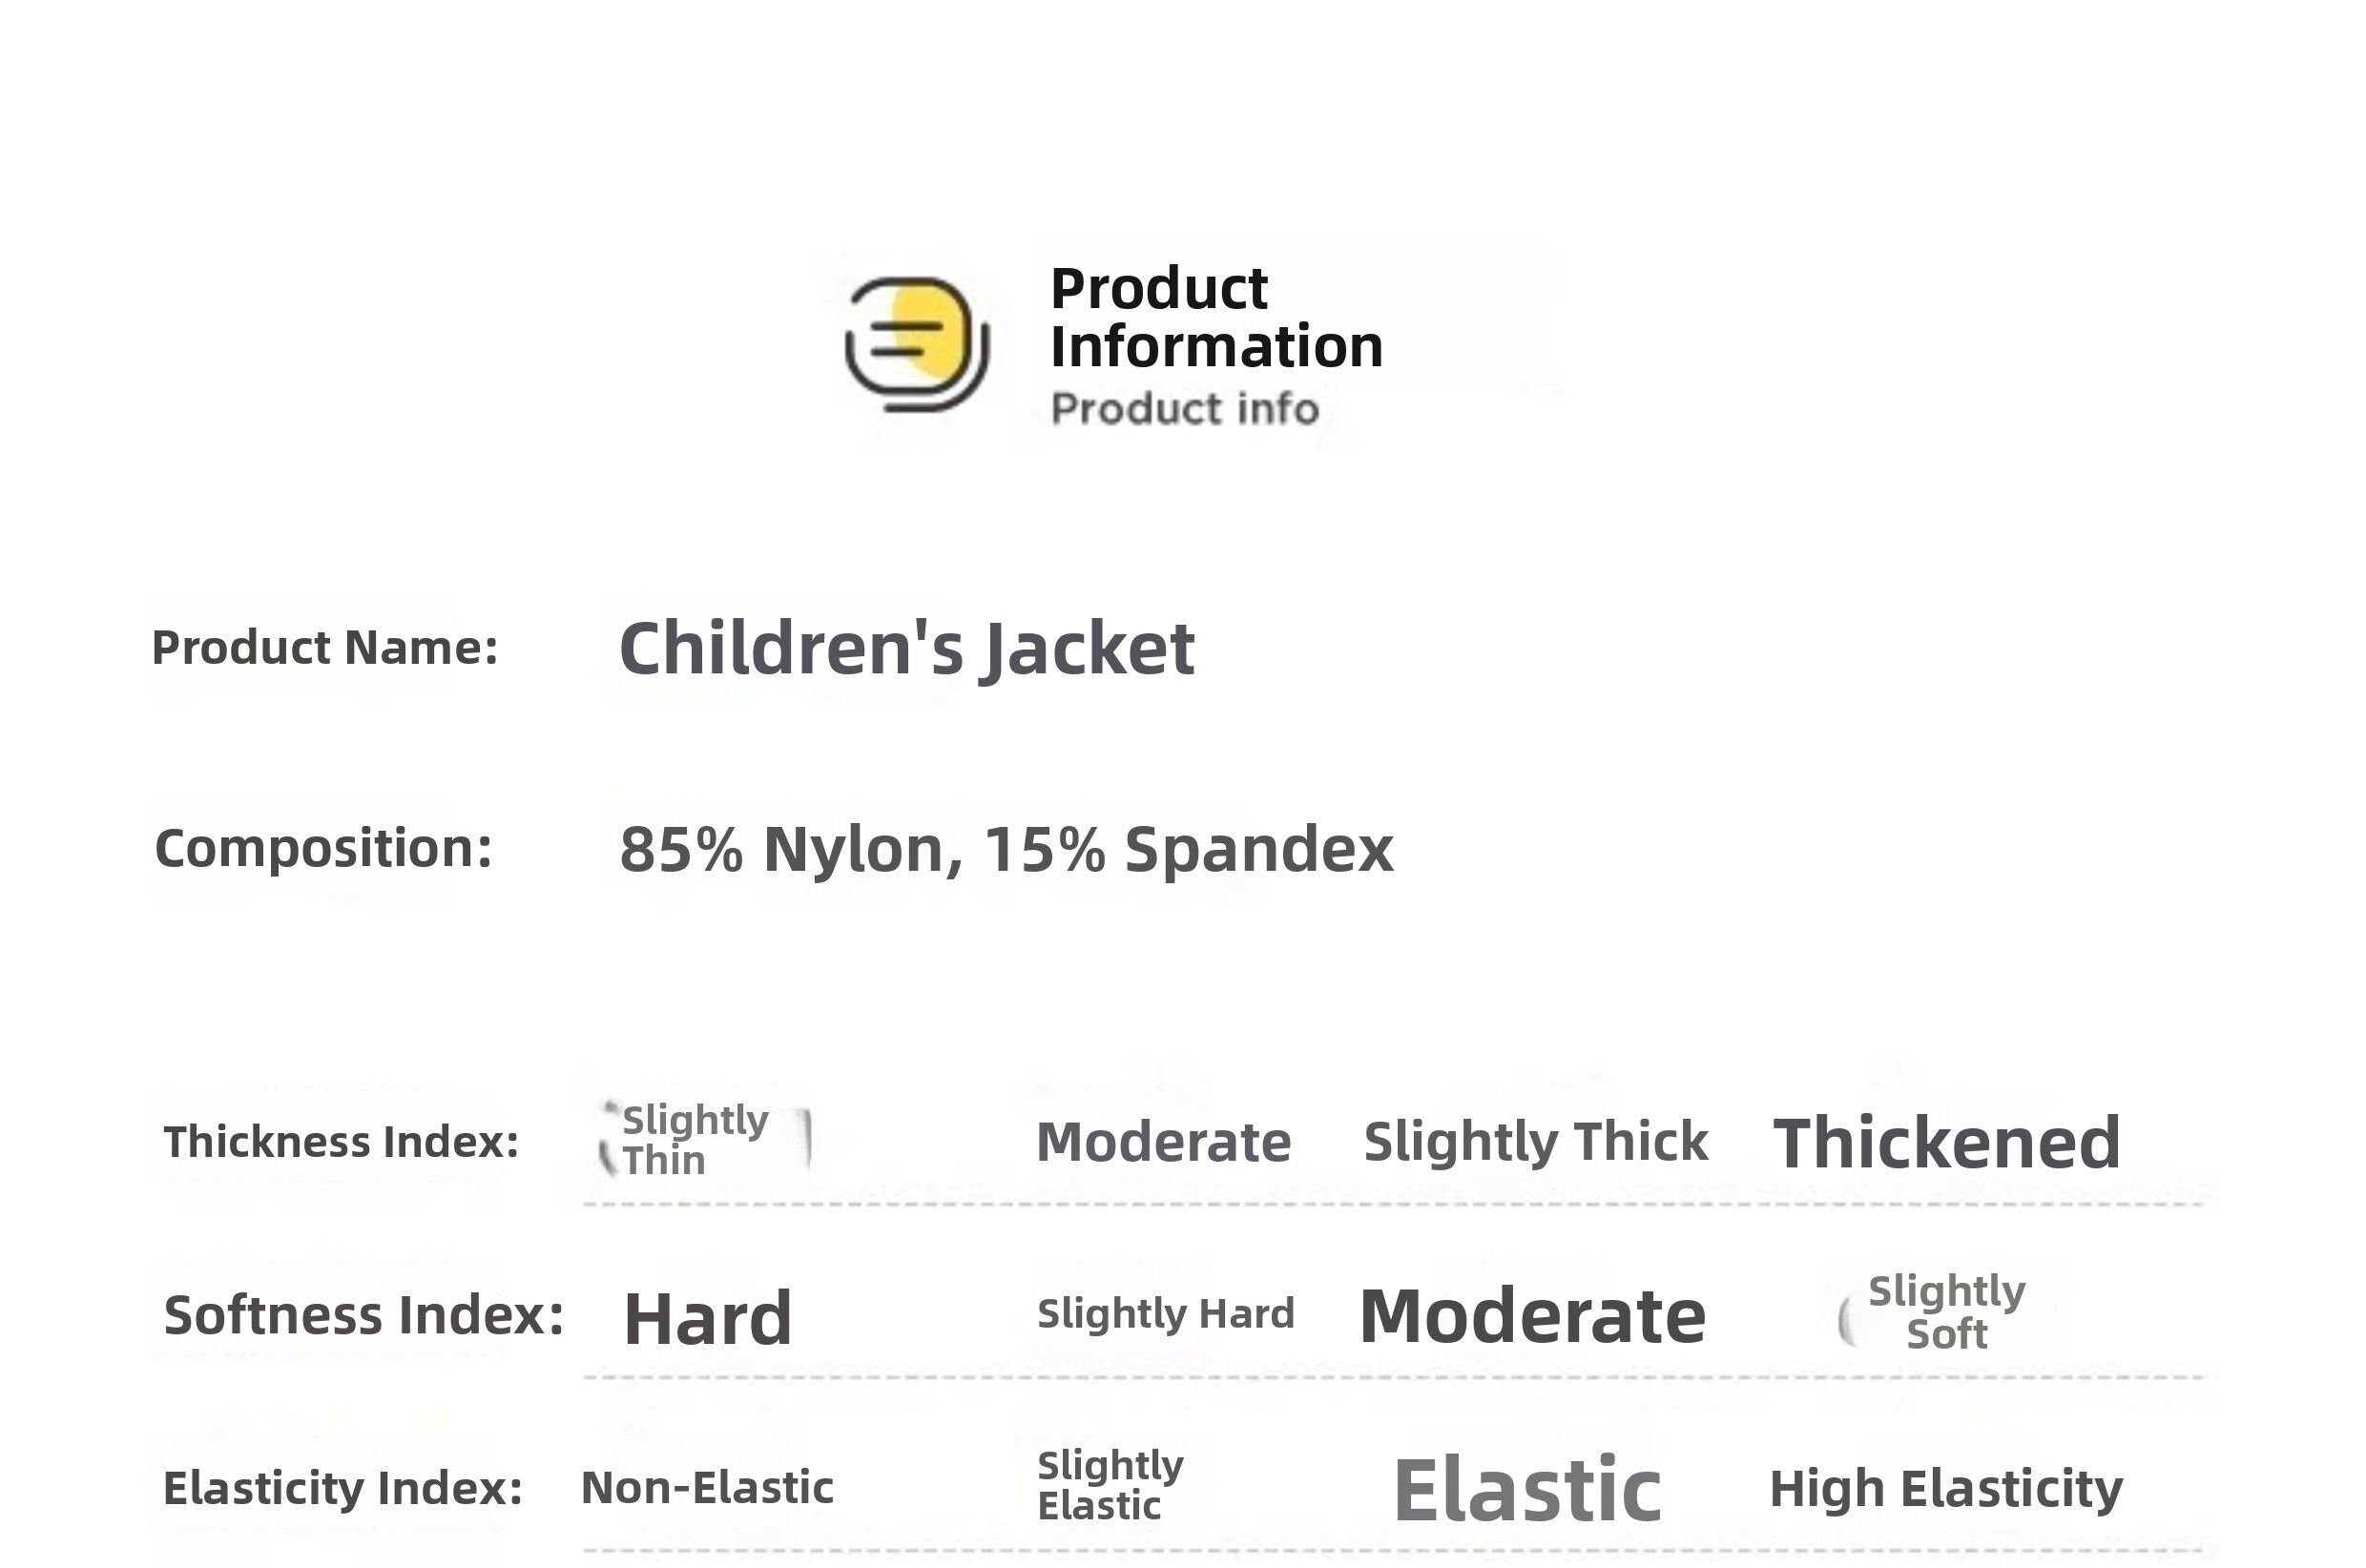The width and height of the screenshot is (2366, 1568).
Task: Pick the "Slightly Thick" thickness option
Action: click(x=1535, y=1142)
